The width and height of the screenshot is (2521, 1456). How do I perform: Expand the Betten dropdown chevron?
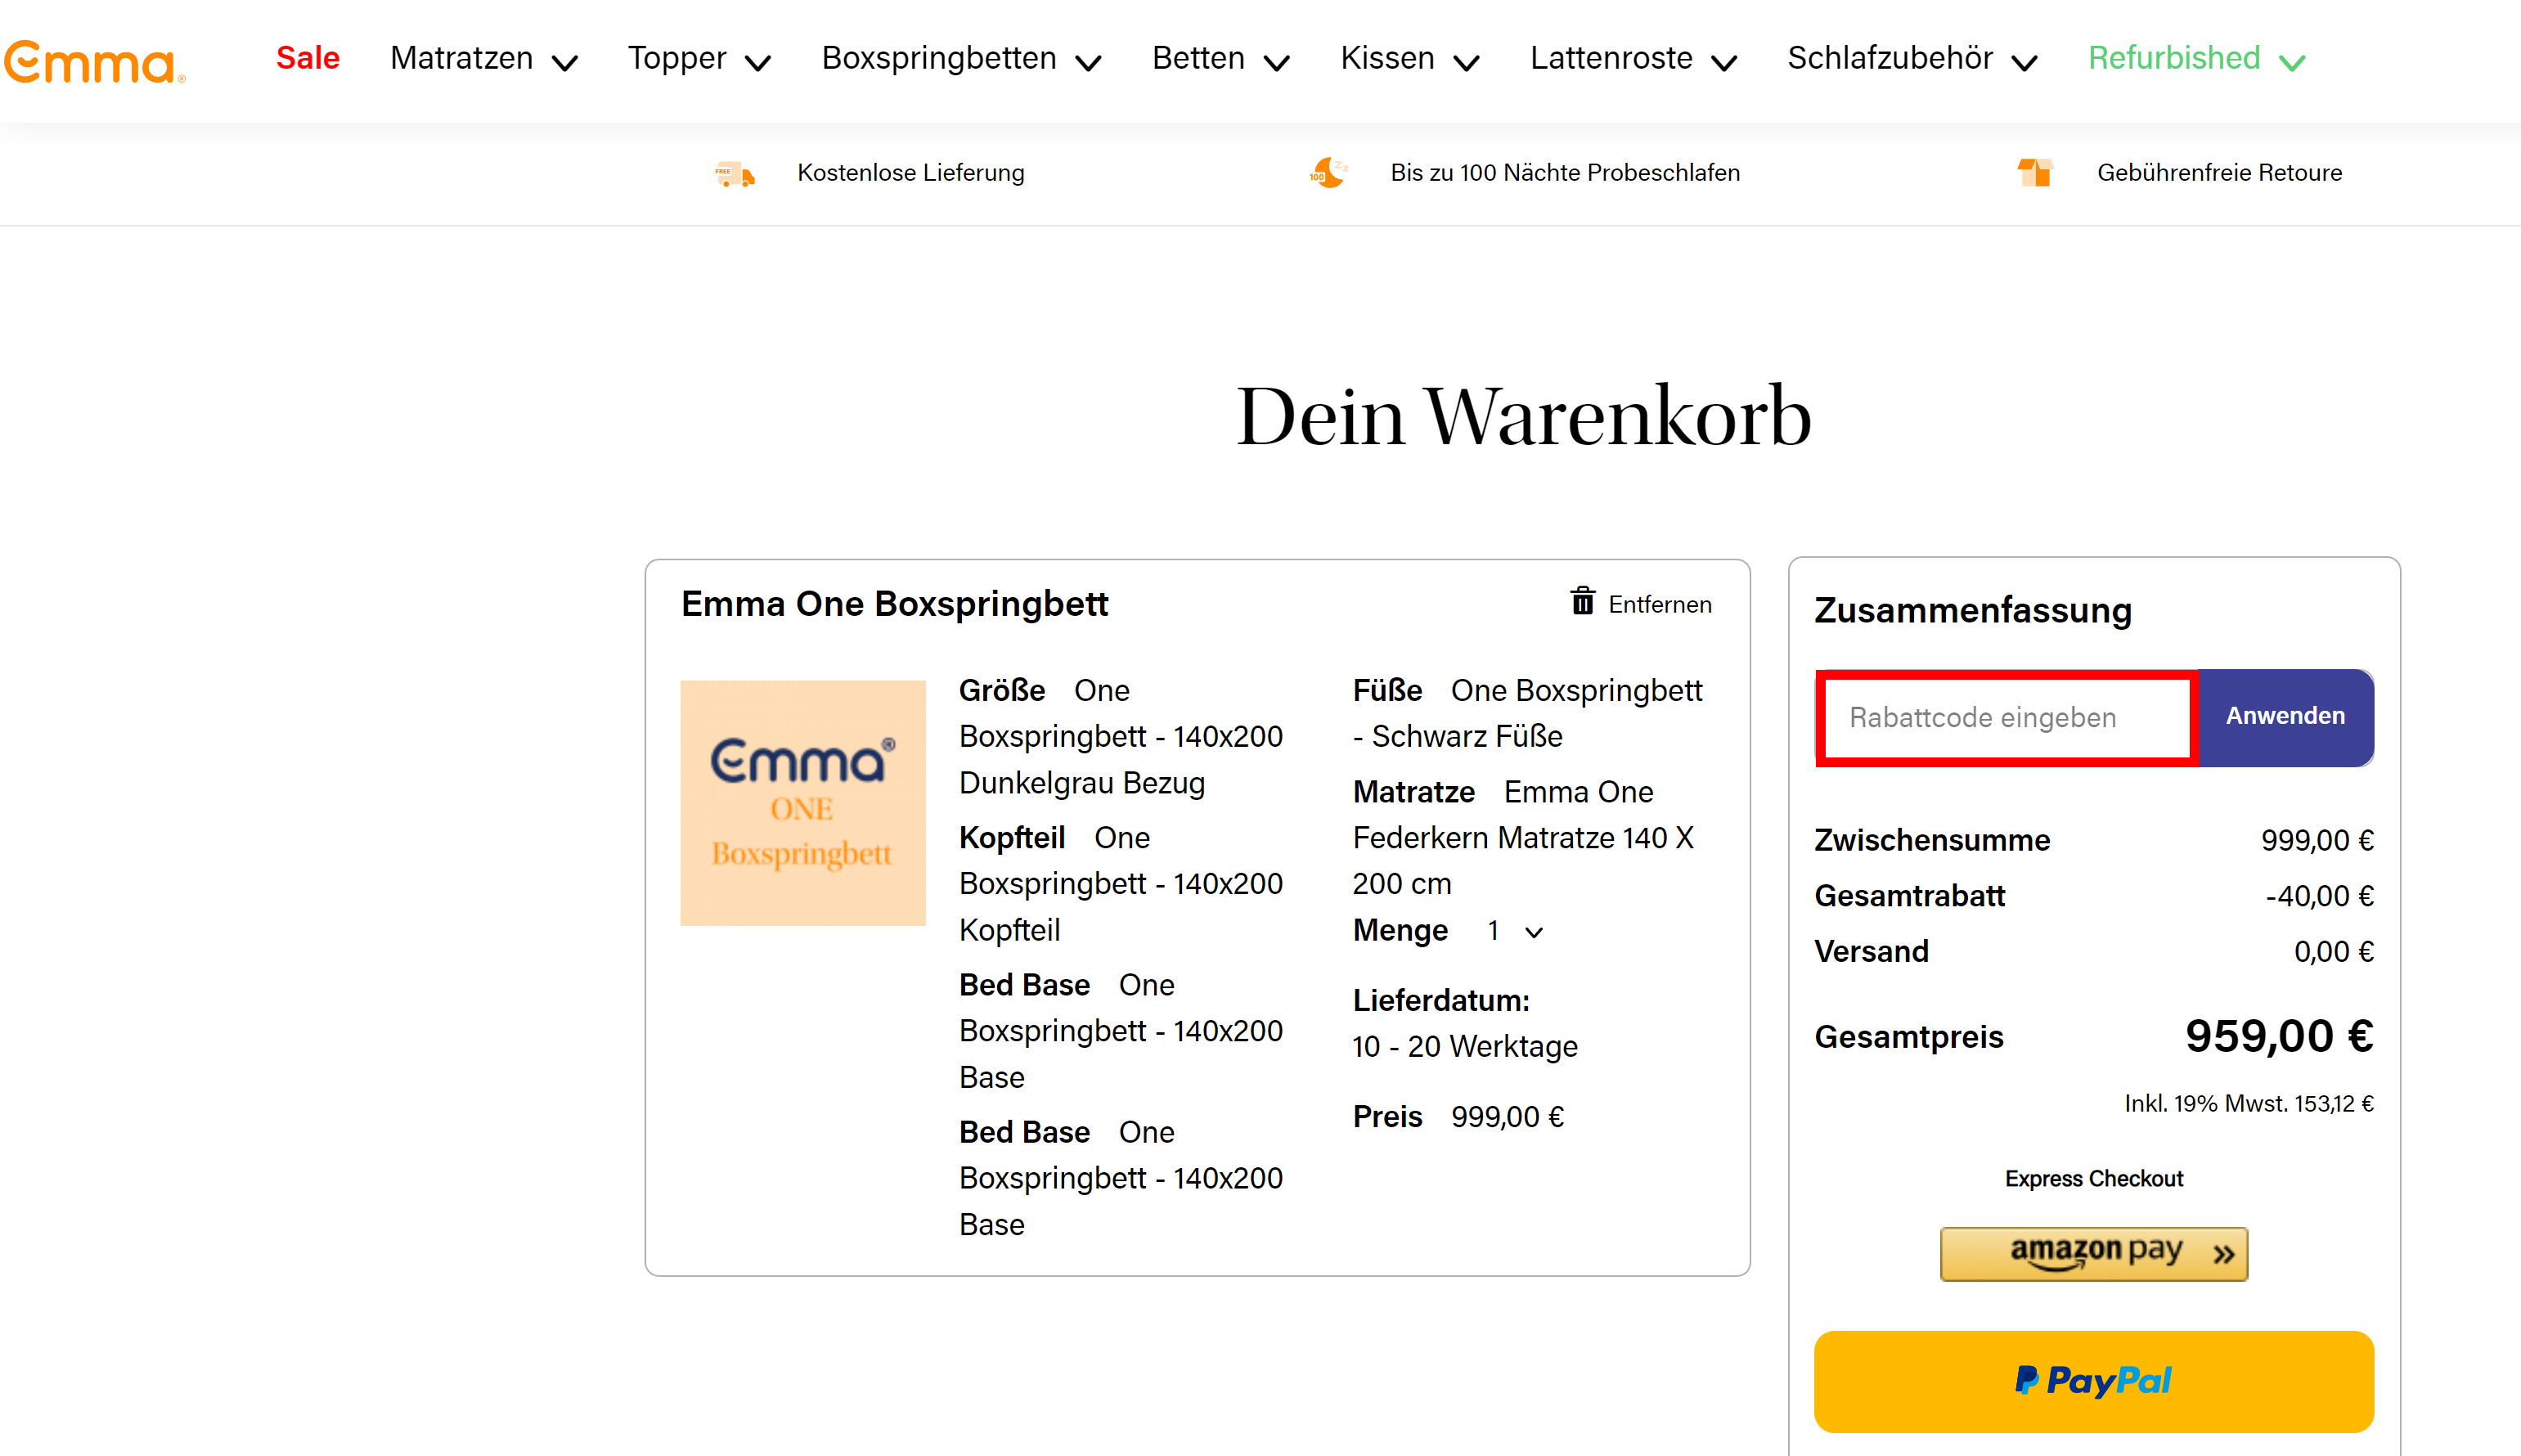[1276, 63]
